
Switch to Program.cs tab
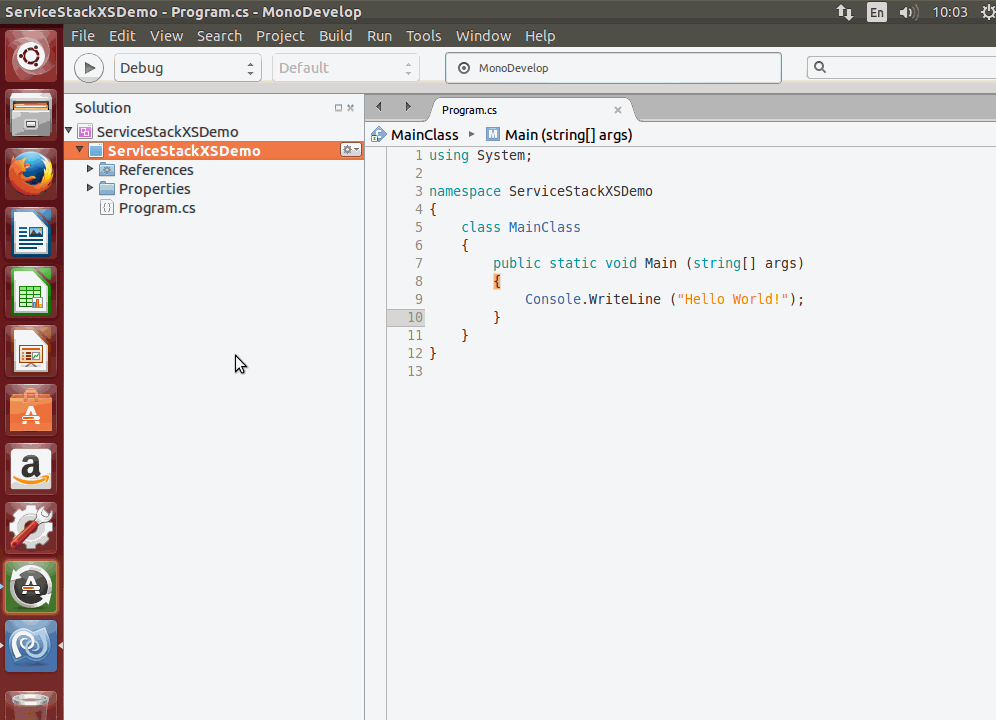469,110
